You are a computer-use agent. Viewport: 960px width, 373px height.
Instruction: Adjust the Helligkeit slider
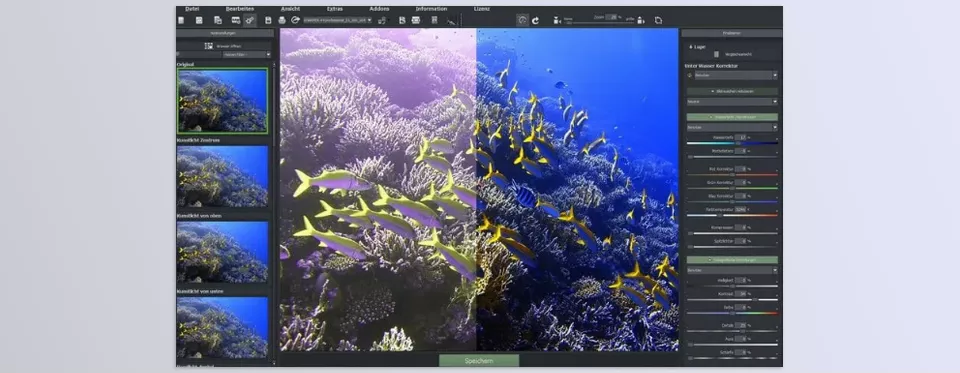pyautogui.click(x=732, y=286)
